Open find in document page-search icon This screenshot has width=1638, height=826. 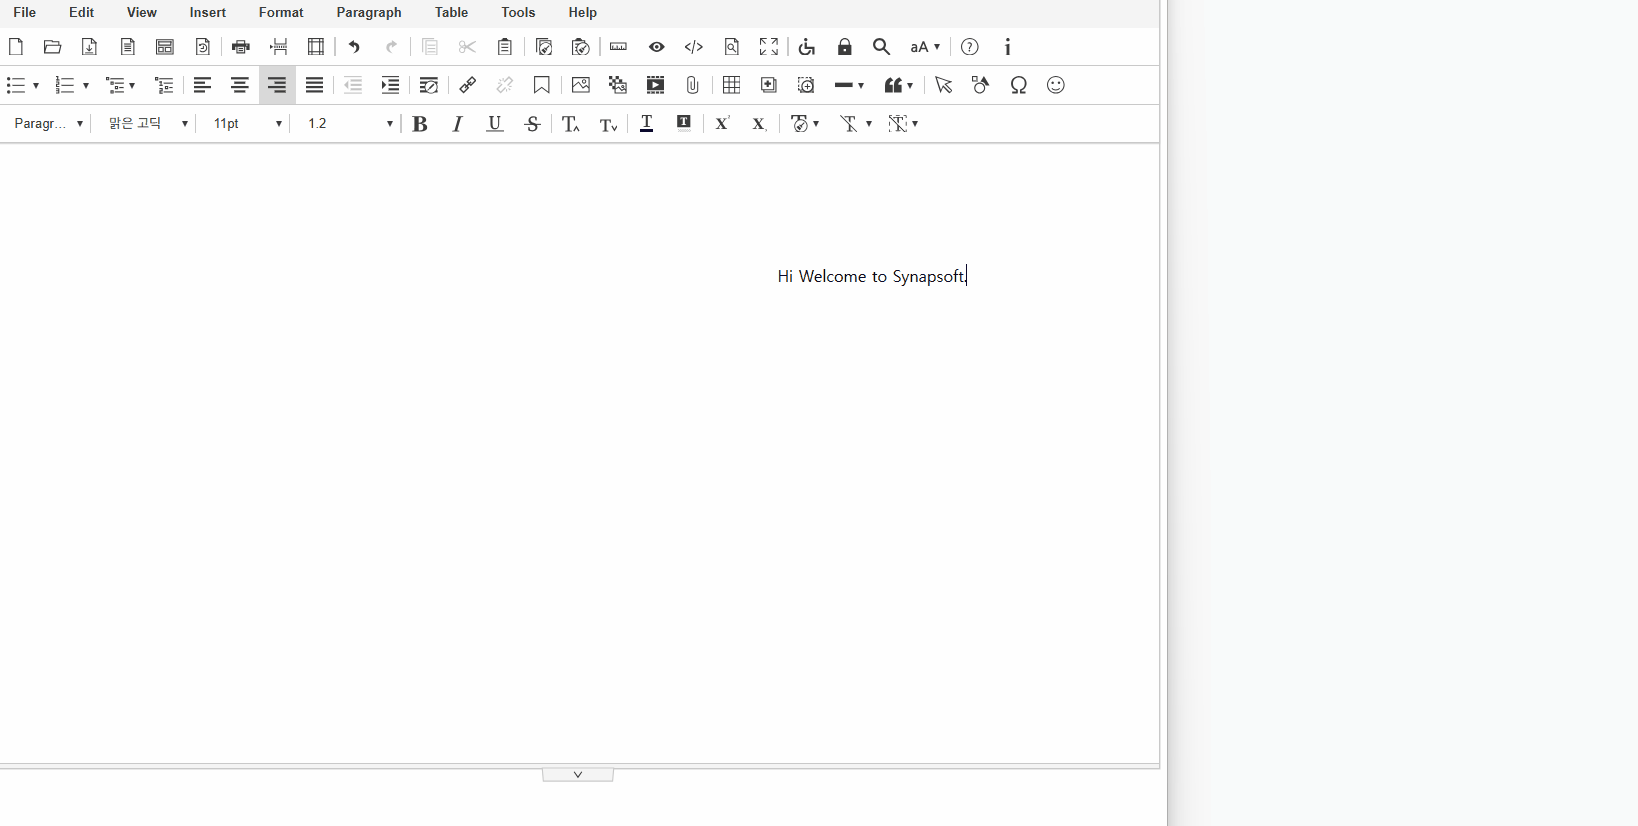[732, 47]
